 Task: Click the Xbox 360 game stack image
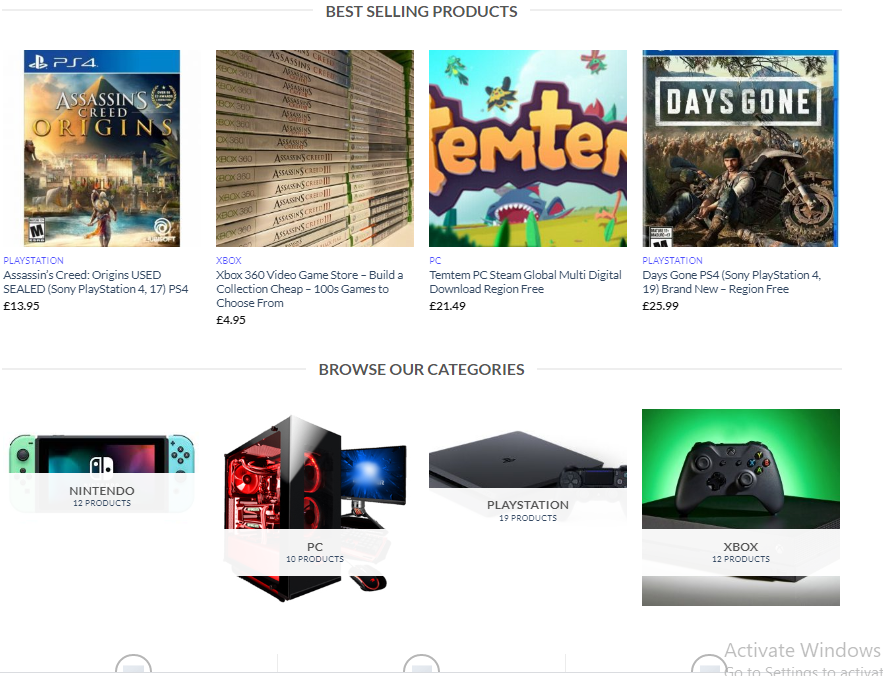coord(315,148)
